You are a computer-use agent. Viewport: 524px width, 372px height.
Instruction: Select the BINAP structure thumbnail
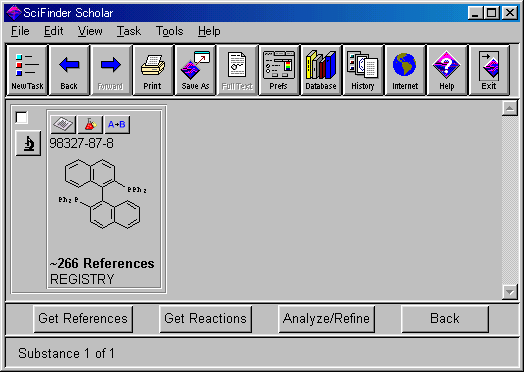pyautogui.click(x=103, y=194)
